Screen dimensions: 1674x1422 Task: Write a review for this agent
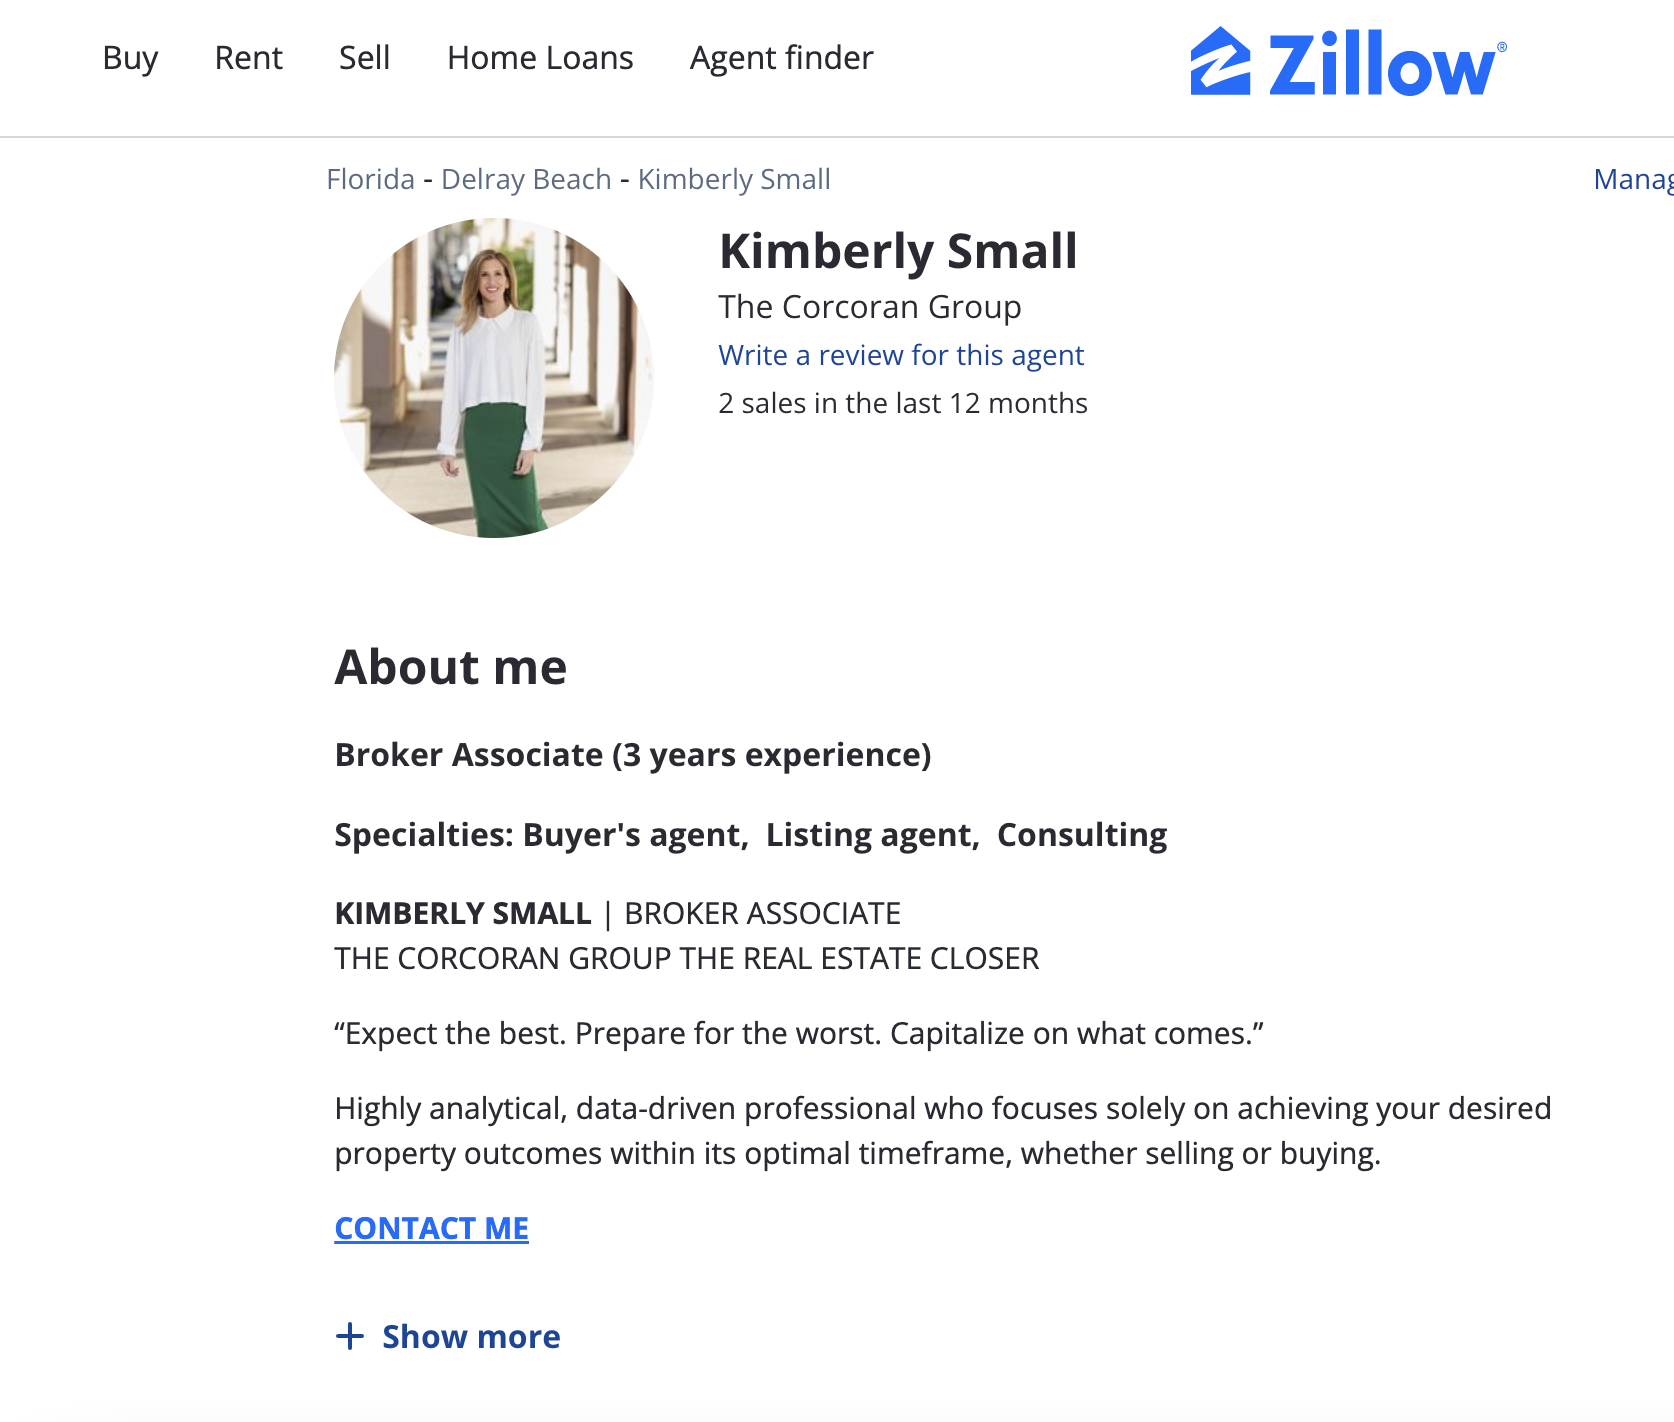[900, 355]
